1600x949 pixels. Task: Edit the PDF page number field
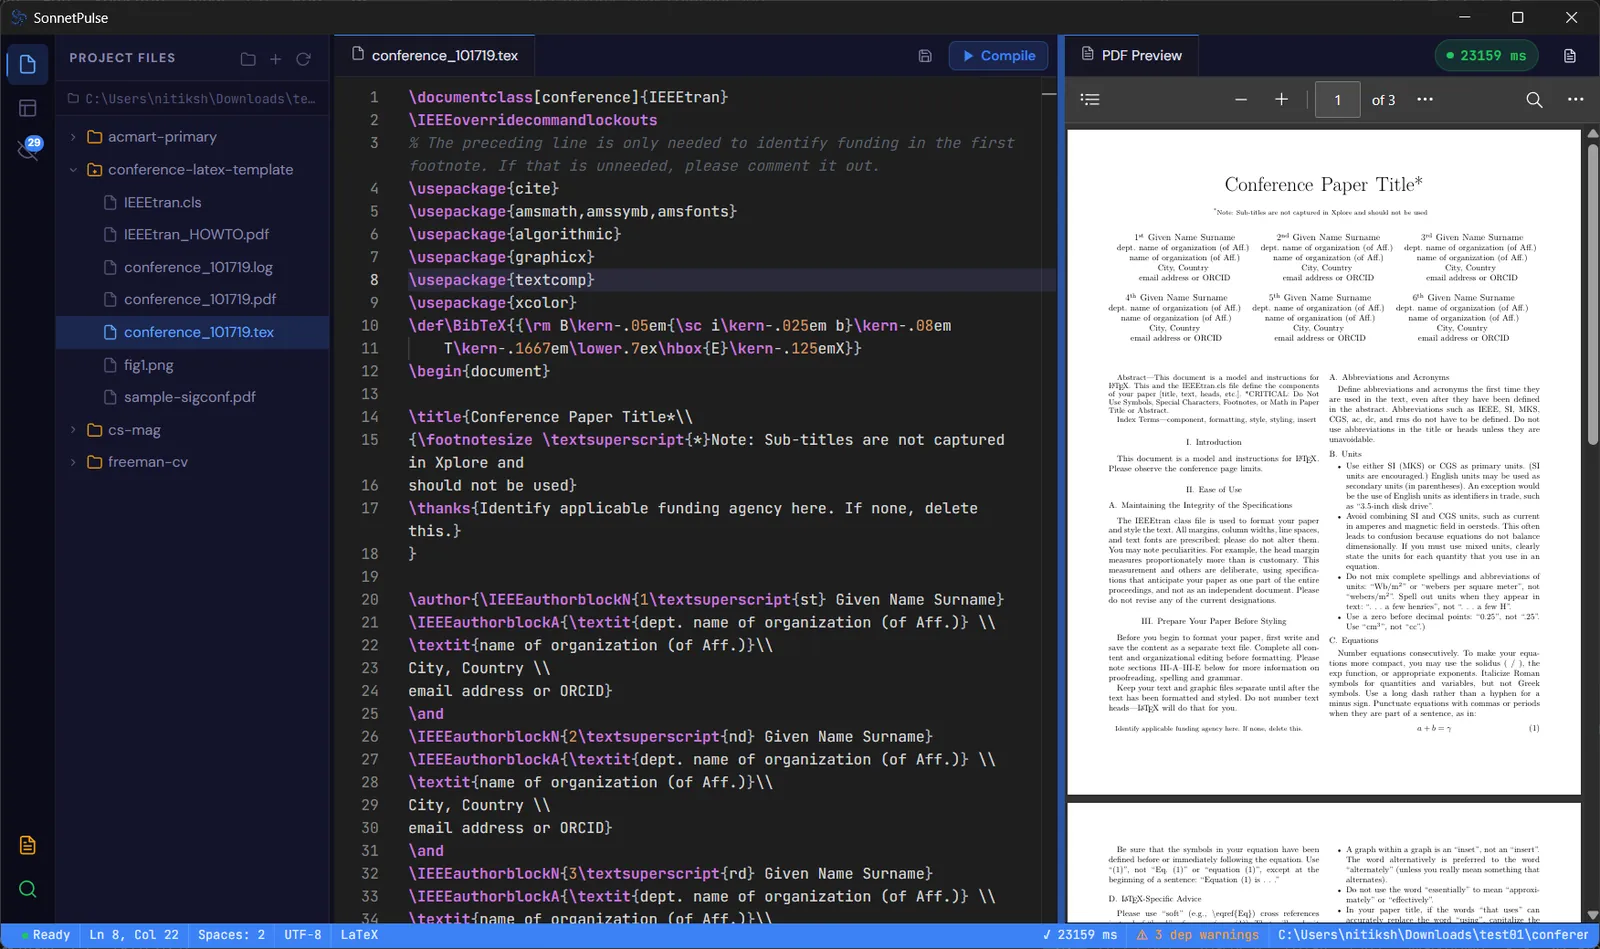click(x=1338, y=100)
